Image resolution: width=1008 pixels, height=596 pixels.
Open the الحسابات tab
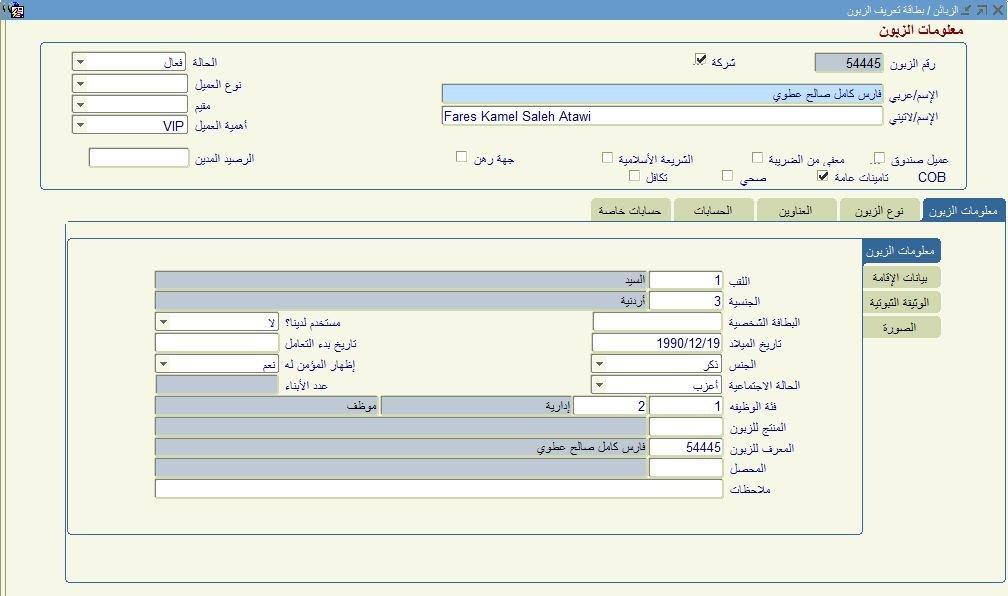(713, 210)
